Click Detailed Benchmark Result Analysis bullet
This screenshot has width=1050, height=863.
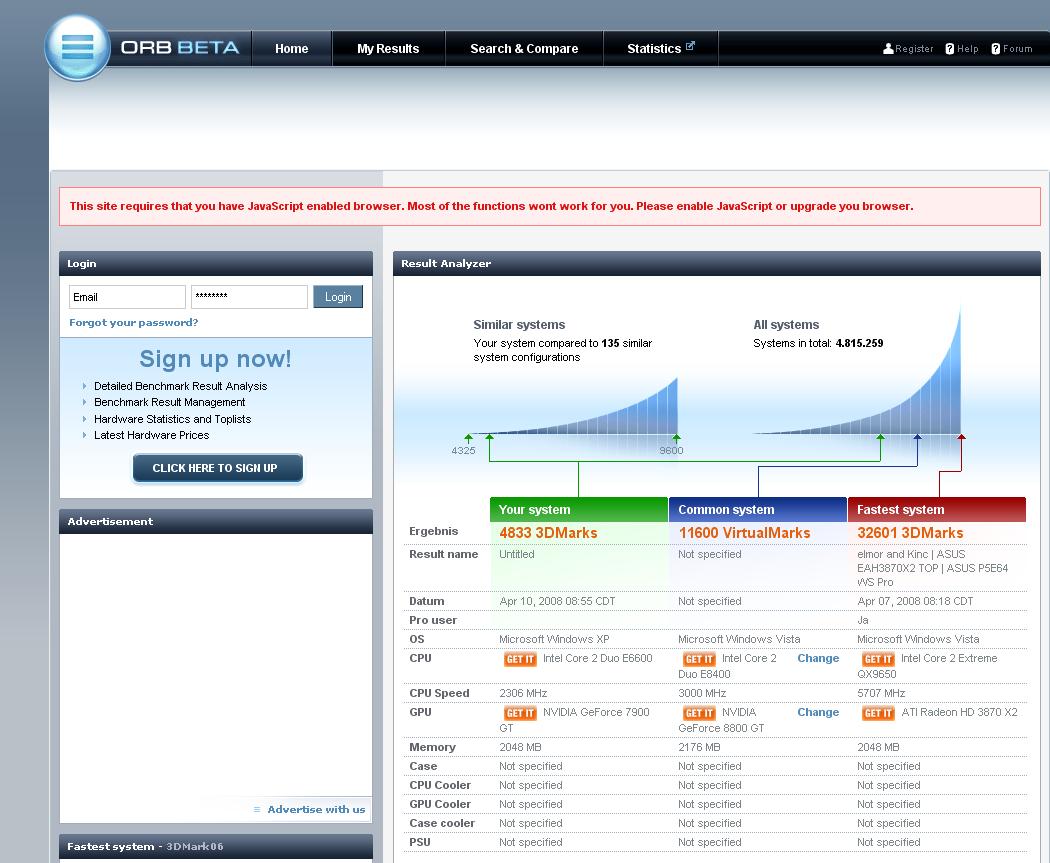click(x=180, y=386)
